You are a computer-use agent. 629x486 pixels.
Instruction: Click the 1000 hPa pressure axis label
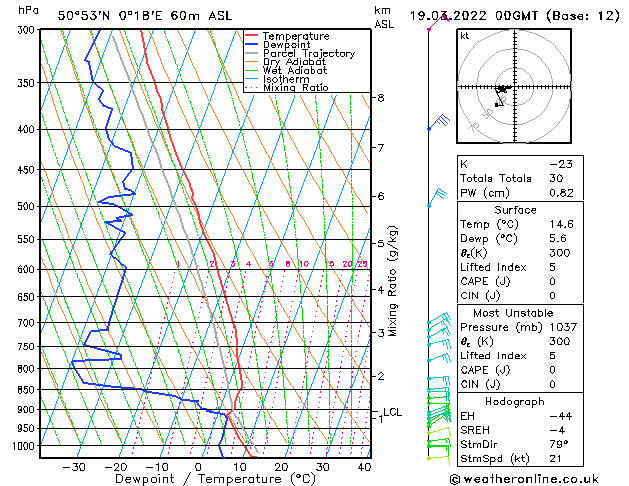[x=26, y=446]
